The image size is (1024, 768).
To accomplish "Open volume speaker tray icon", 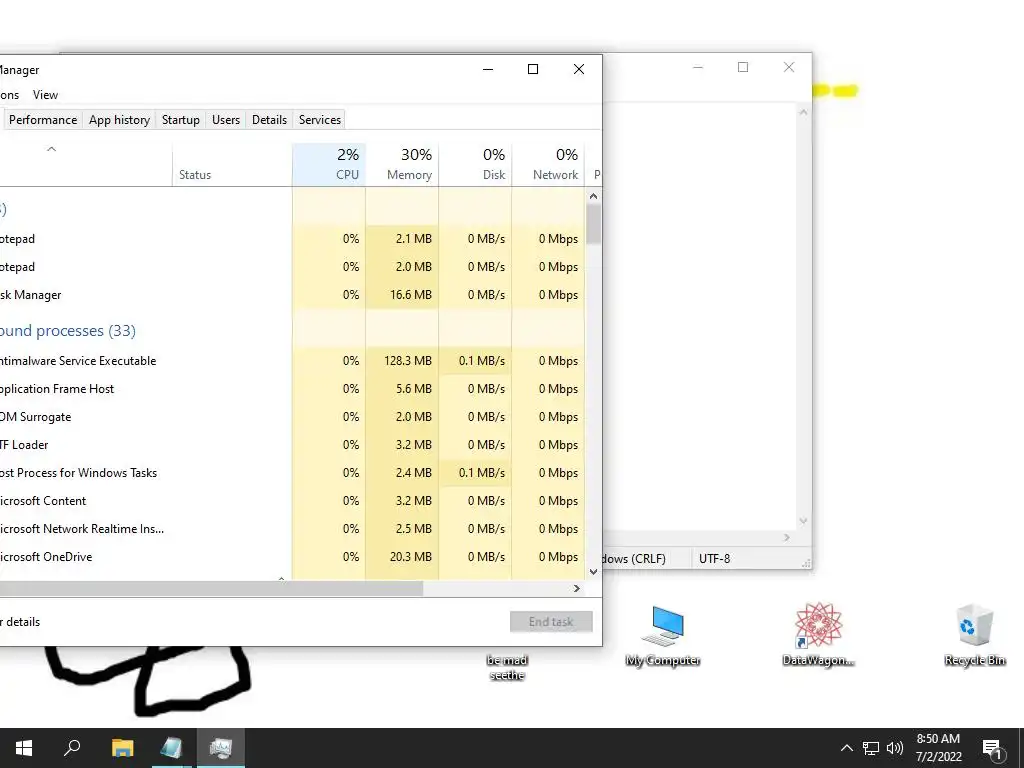I will [x=895, y=748].
